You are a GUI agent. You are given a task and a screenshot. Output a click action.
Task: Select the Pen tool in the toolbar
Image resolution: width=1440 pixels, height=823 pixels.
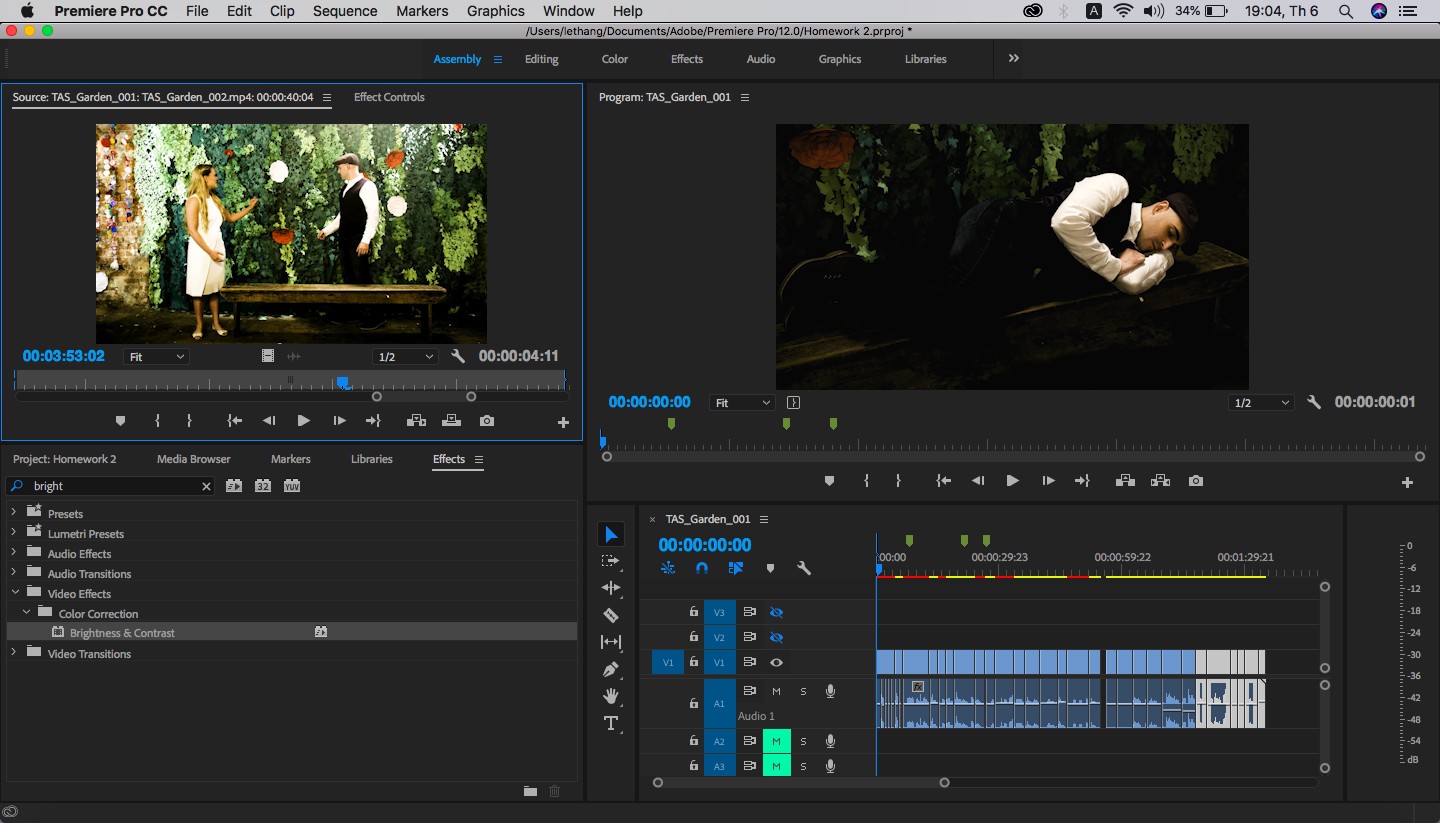point(611,669)
